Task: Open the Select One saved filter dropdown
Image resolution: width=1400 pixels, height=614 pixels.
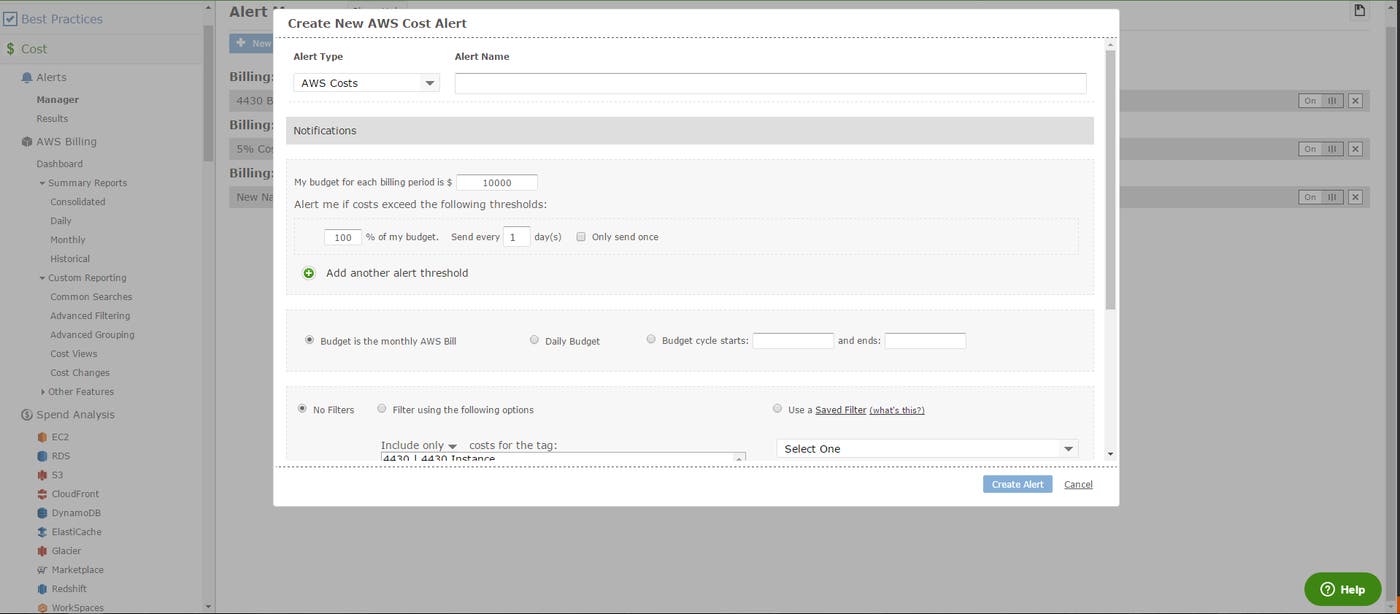Action: [x=926, y=449]
